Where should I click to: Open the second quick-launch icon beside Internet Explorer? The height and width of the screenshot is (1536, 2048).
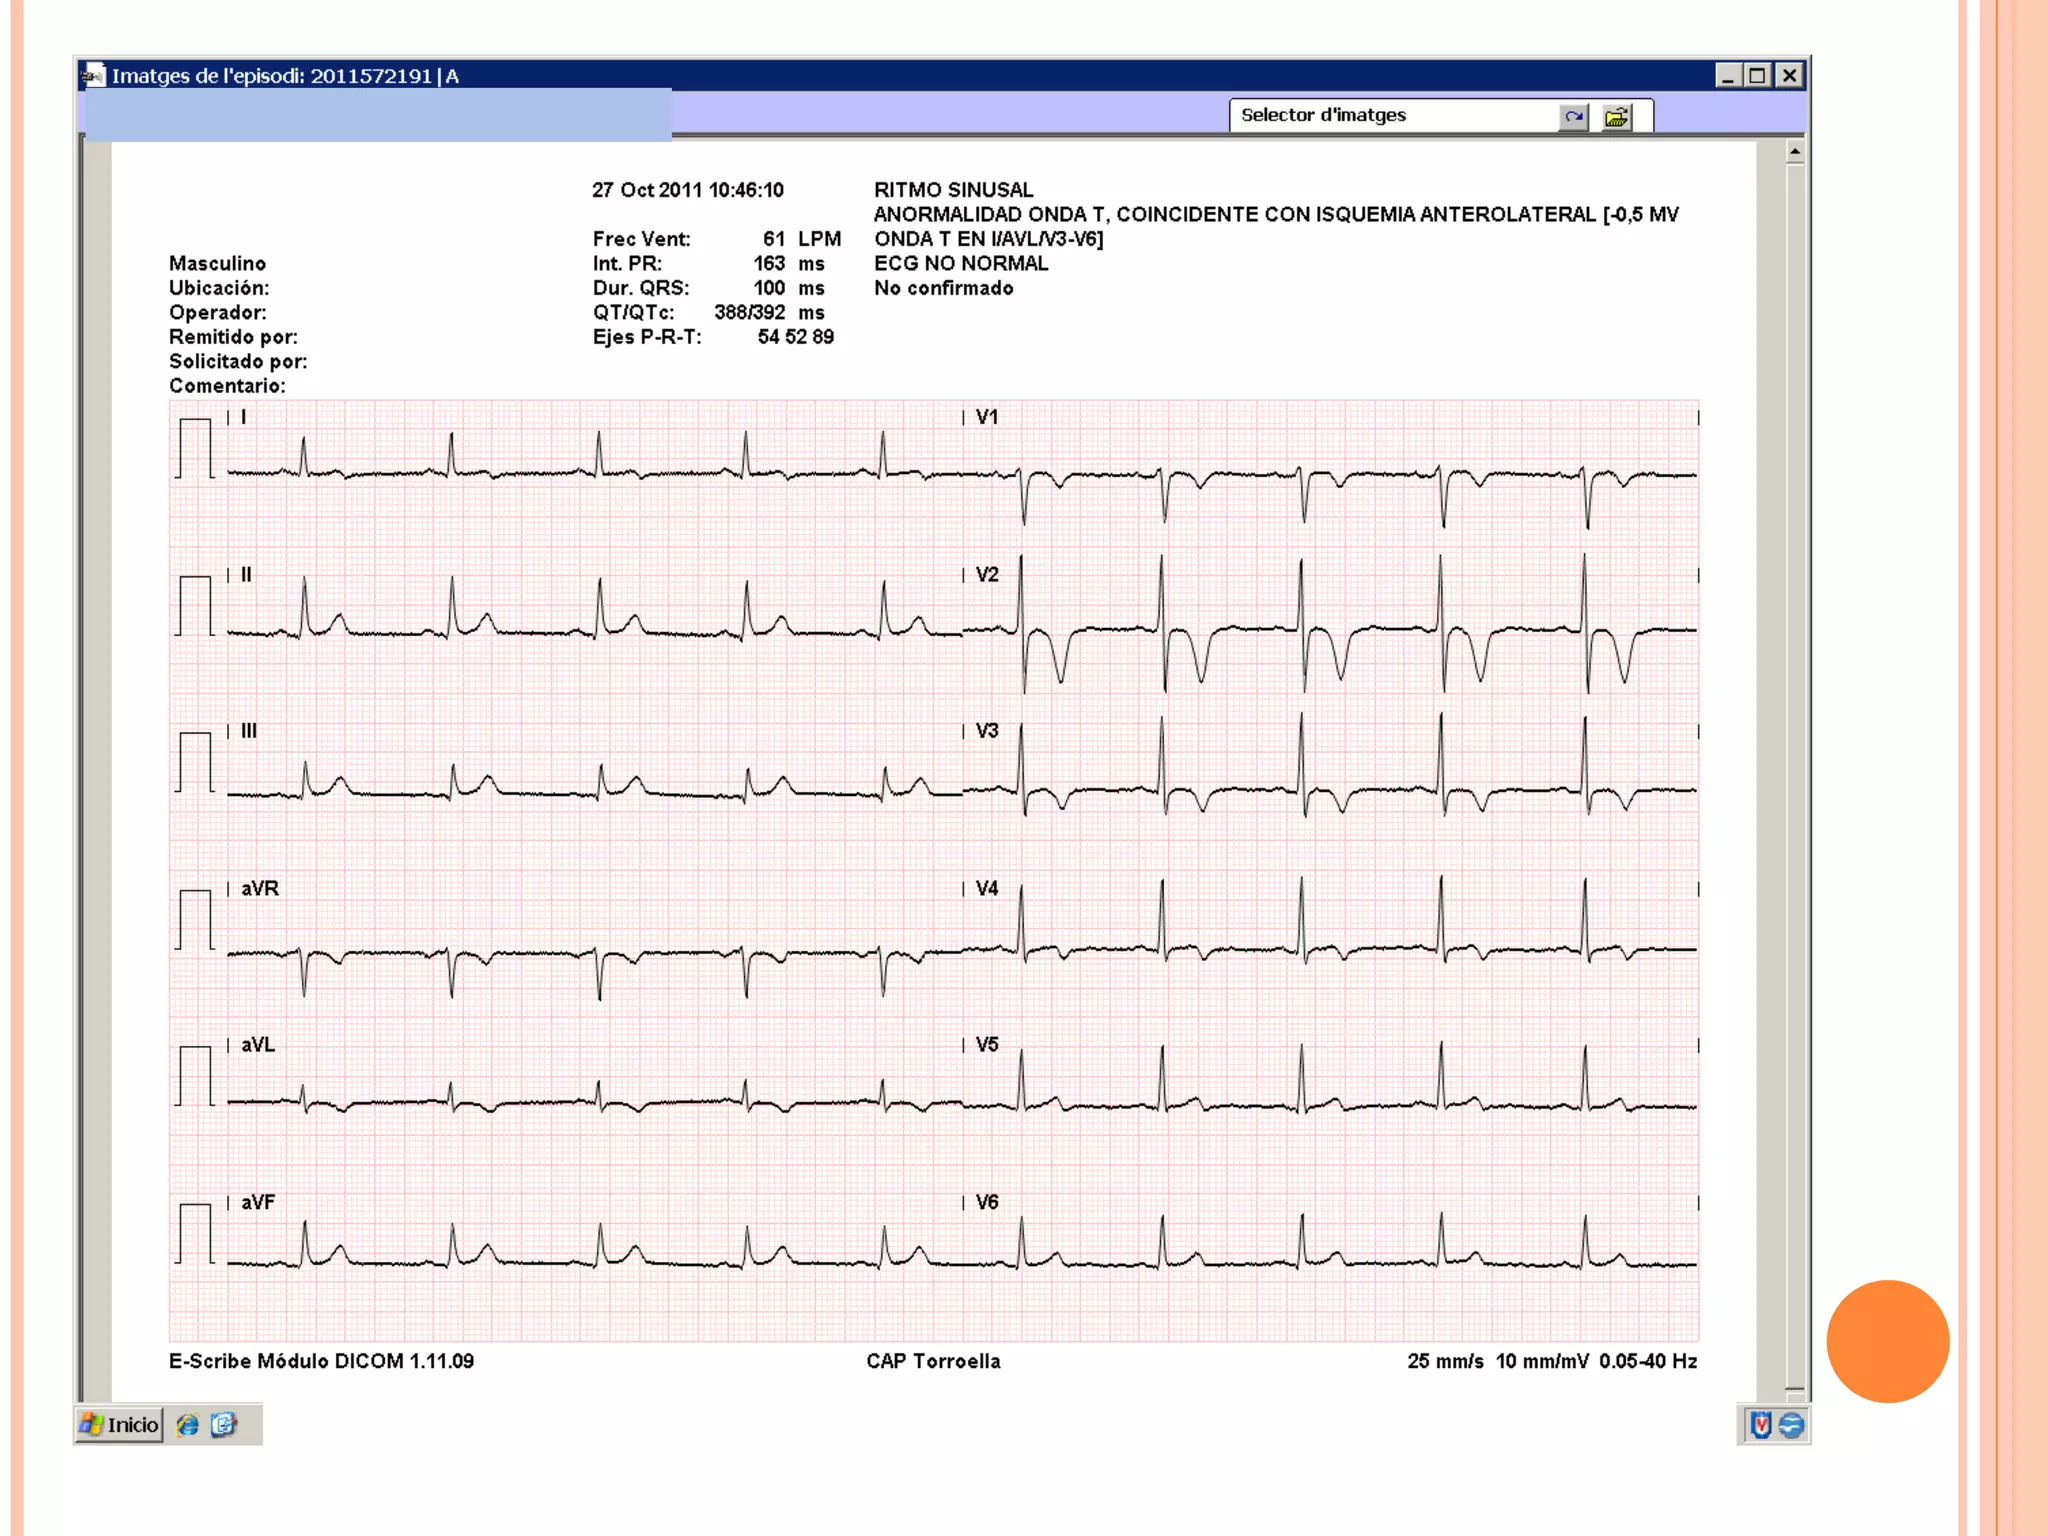pyautogui.click(x=224, y=1425)
